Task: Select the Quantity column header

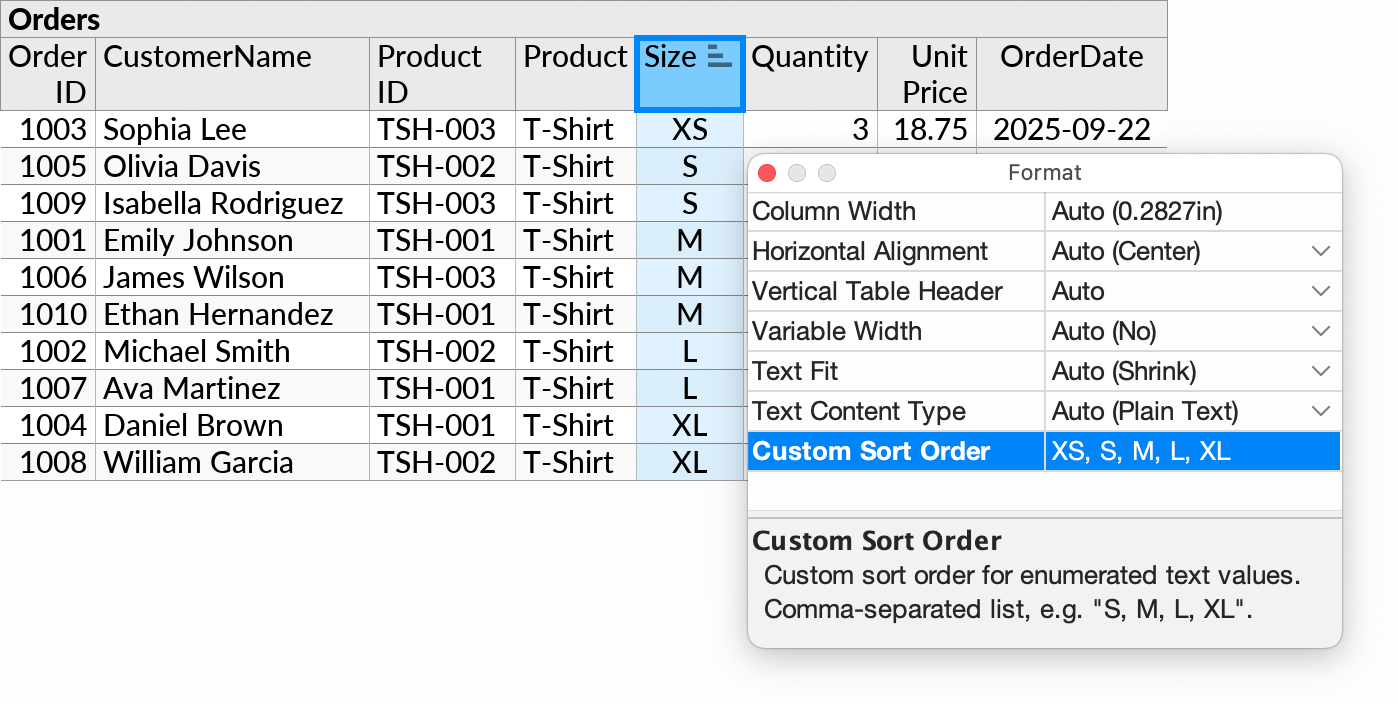Action: [x=810, y=57]
